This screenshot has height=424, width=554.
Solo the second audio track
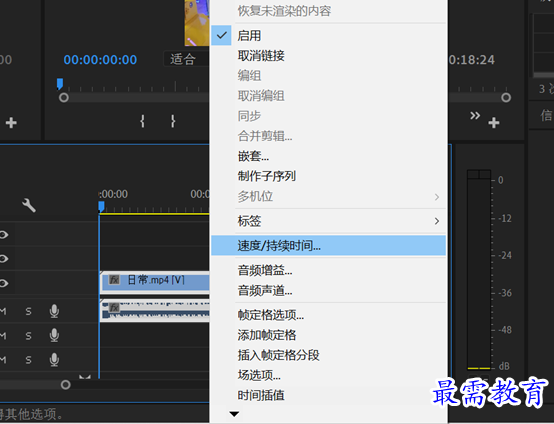click(28, 335)
